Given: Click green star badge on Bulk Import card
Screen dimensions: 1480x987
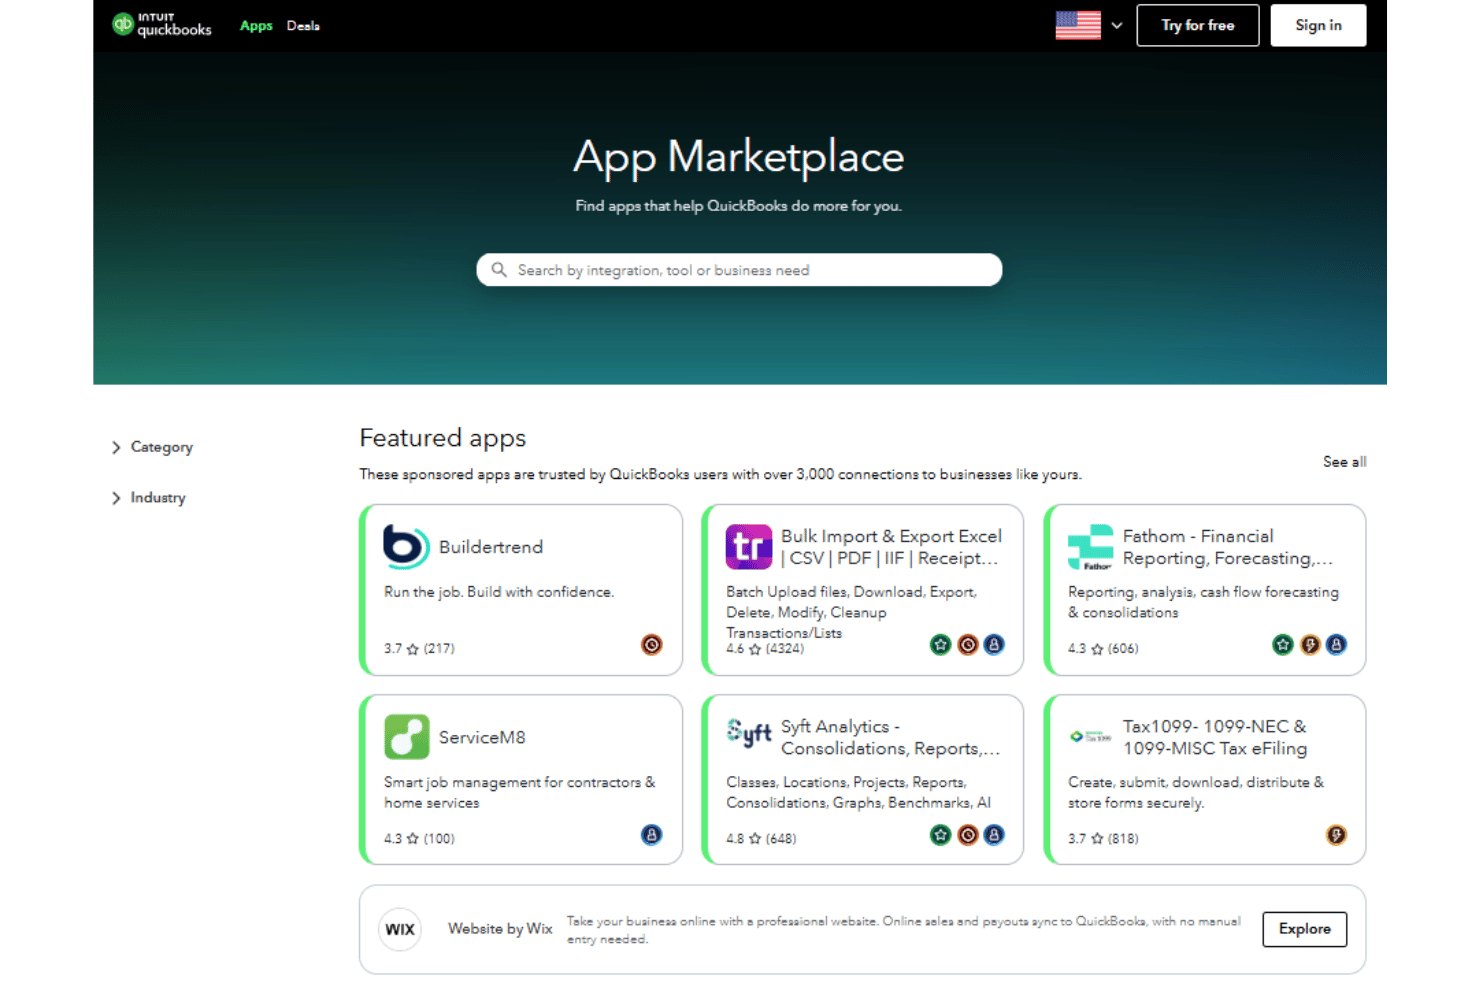Looking at the screenshot, I should (x=940, y=645).
